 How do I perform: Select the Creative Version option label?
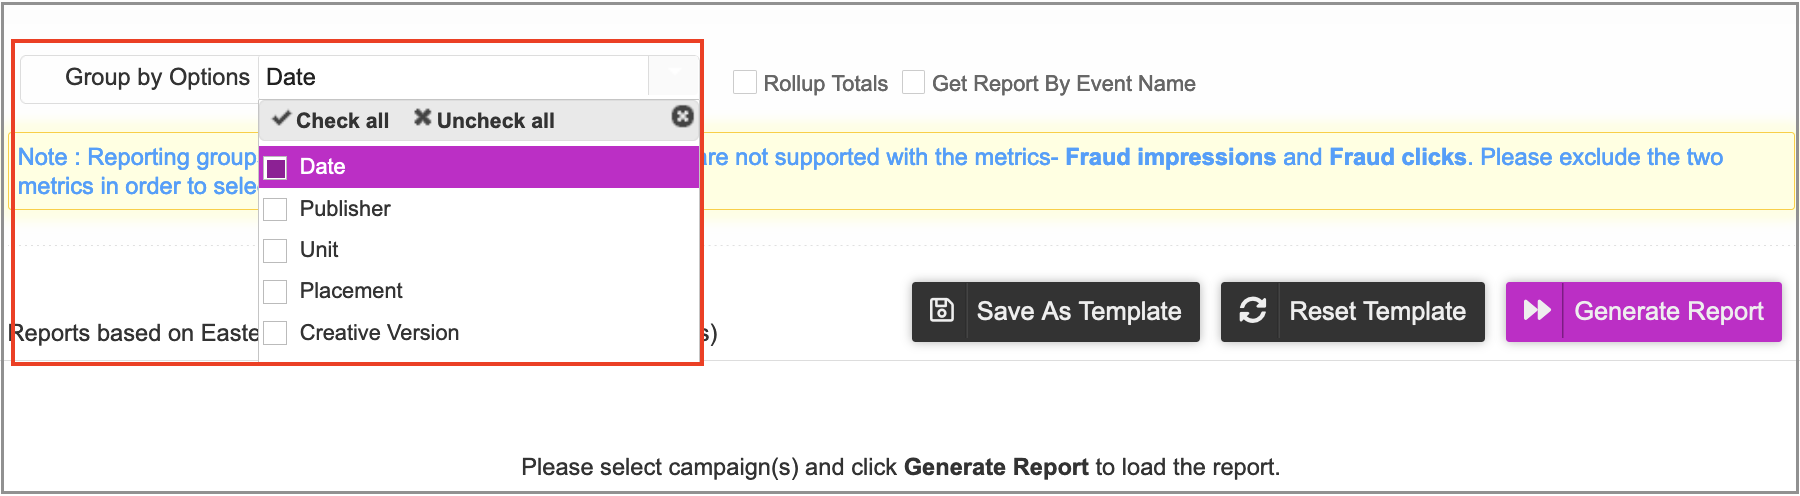coord(380,333)
